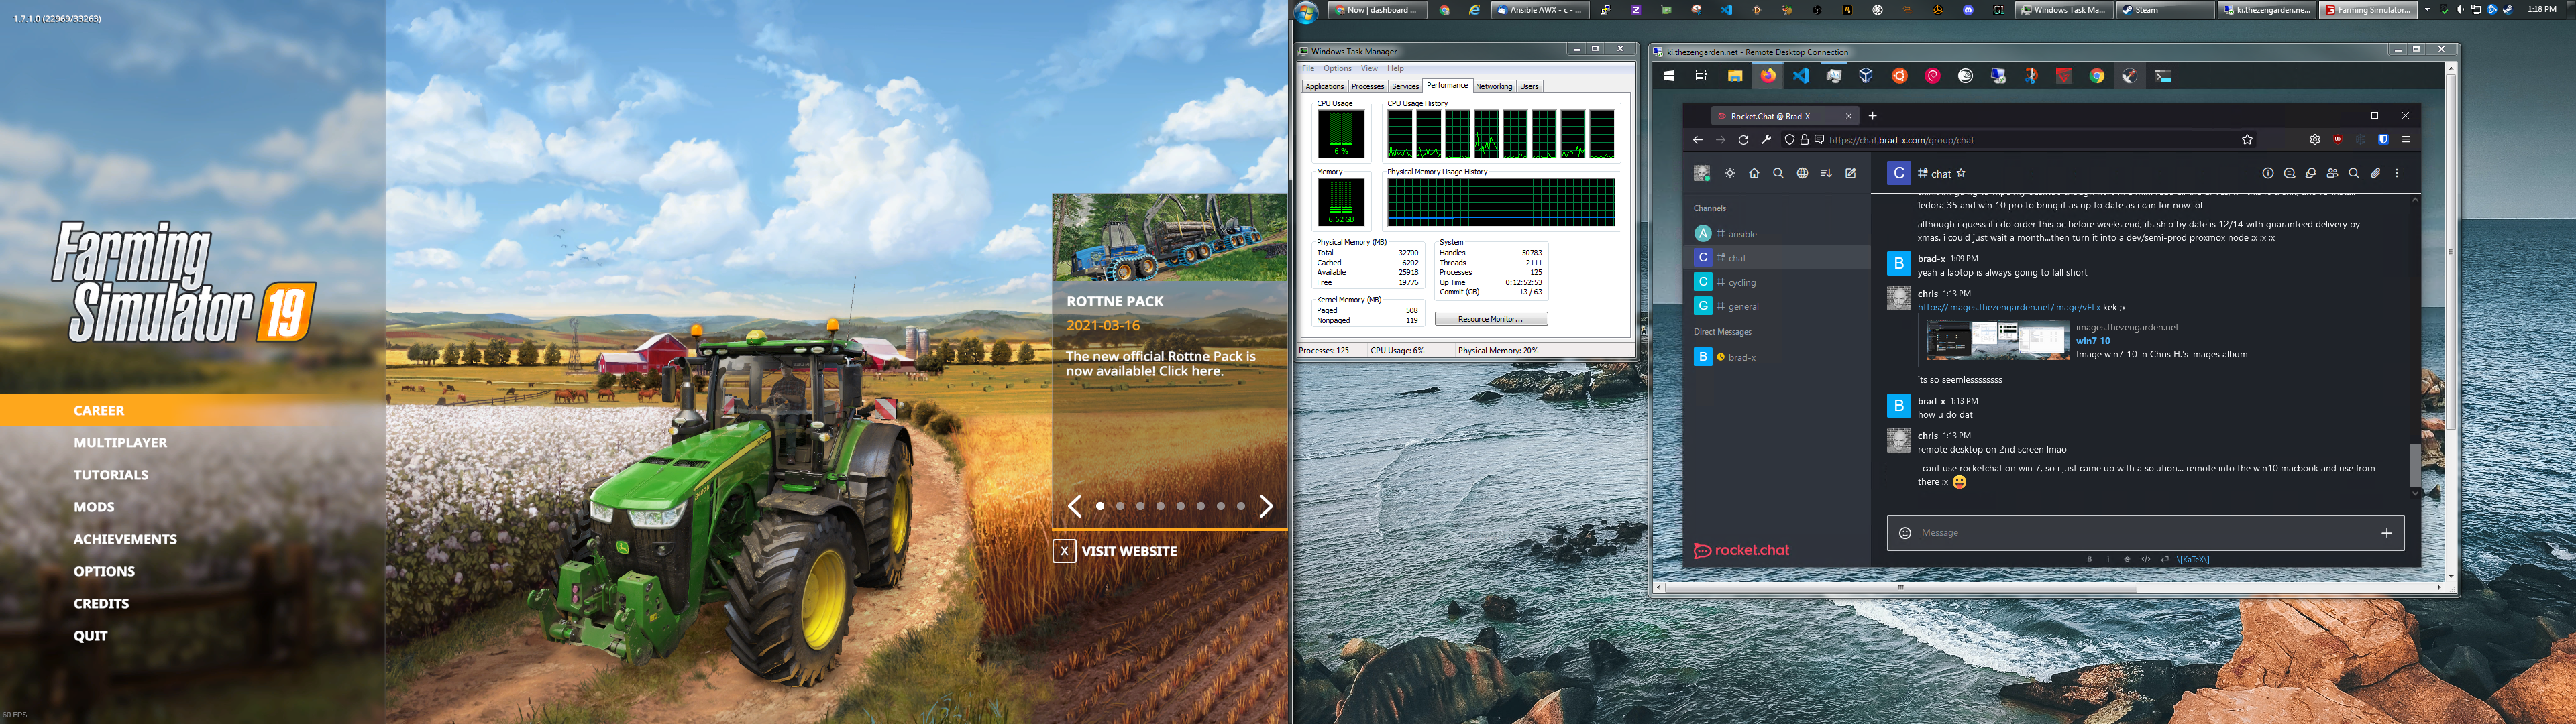
Task: Open images.thezengarden.net link in chat
Action: [2009, 308]
